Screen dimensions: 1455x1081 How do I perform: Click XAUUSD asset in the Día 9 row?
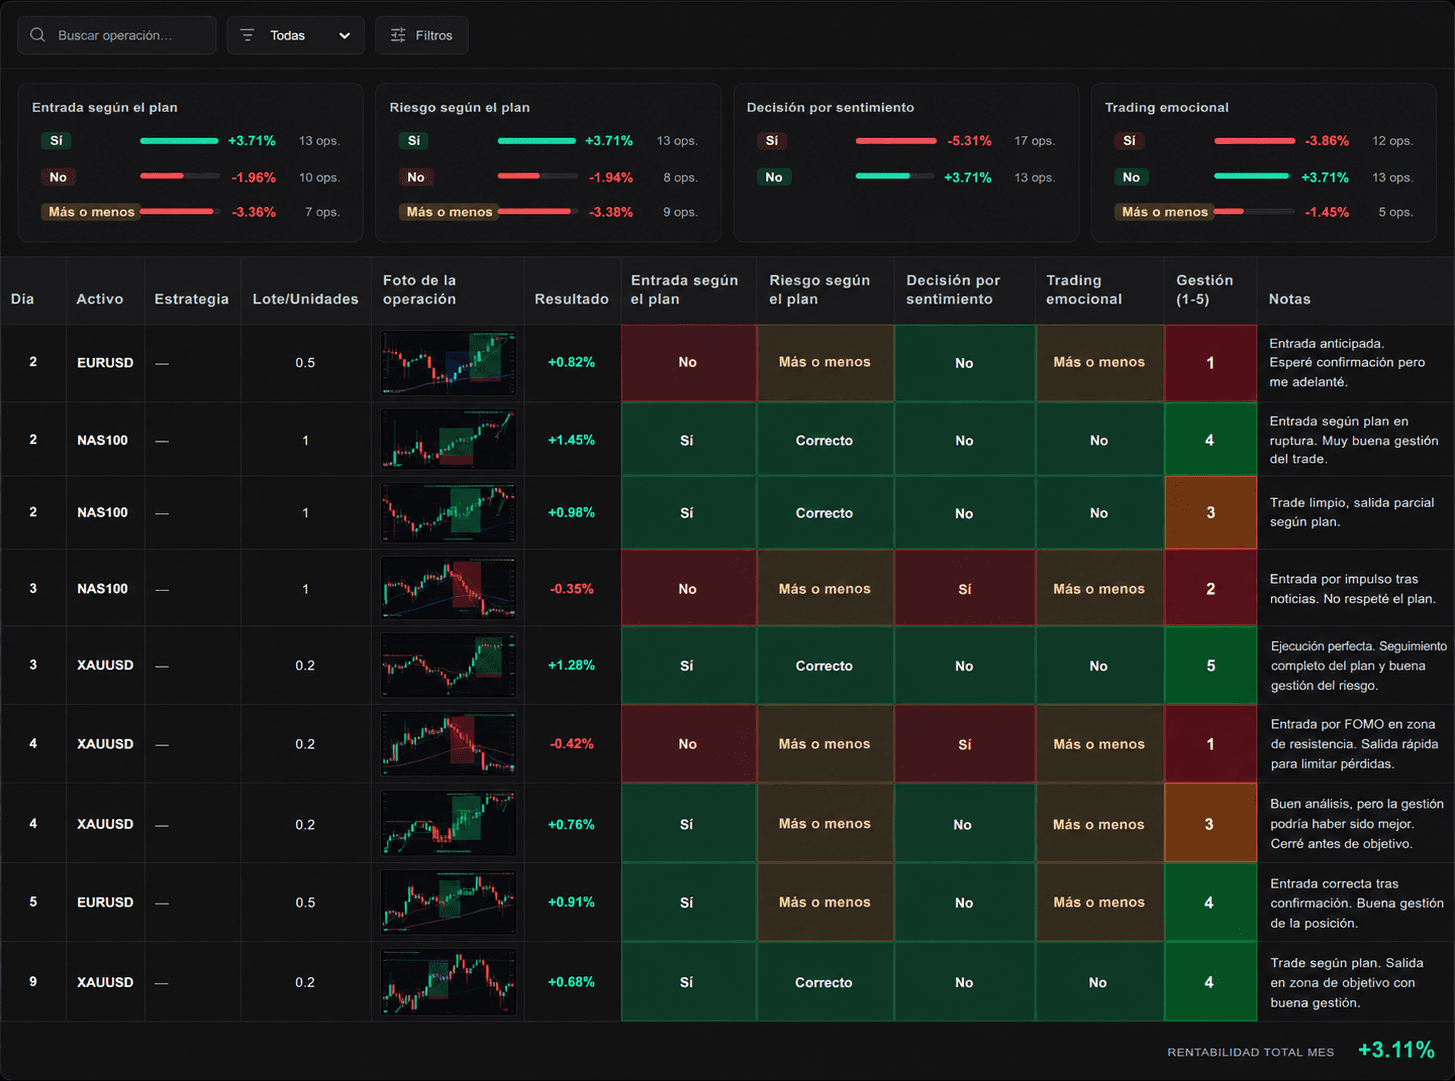pyautogui.click(x=105, y=982)
